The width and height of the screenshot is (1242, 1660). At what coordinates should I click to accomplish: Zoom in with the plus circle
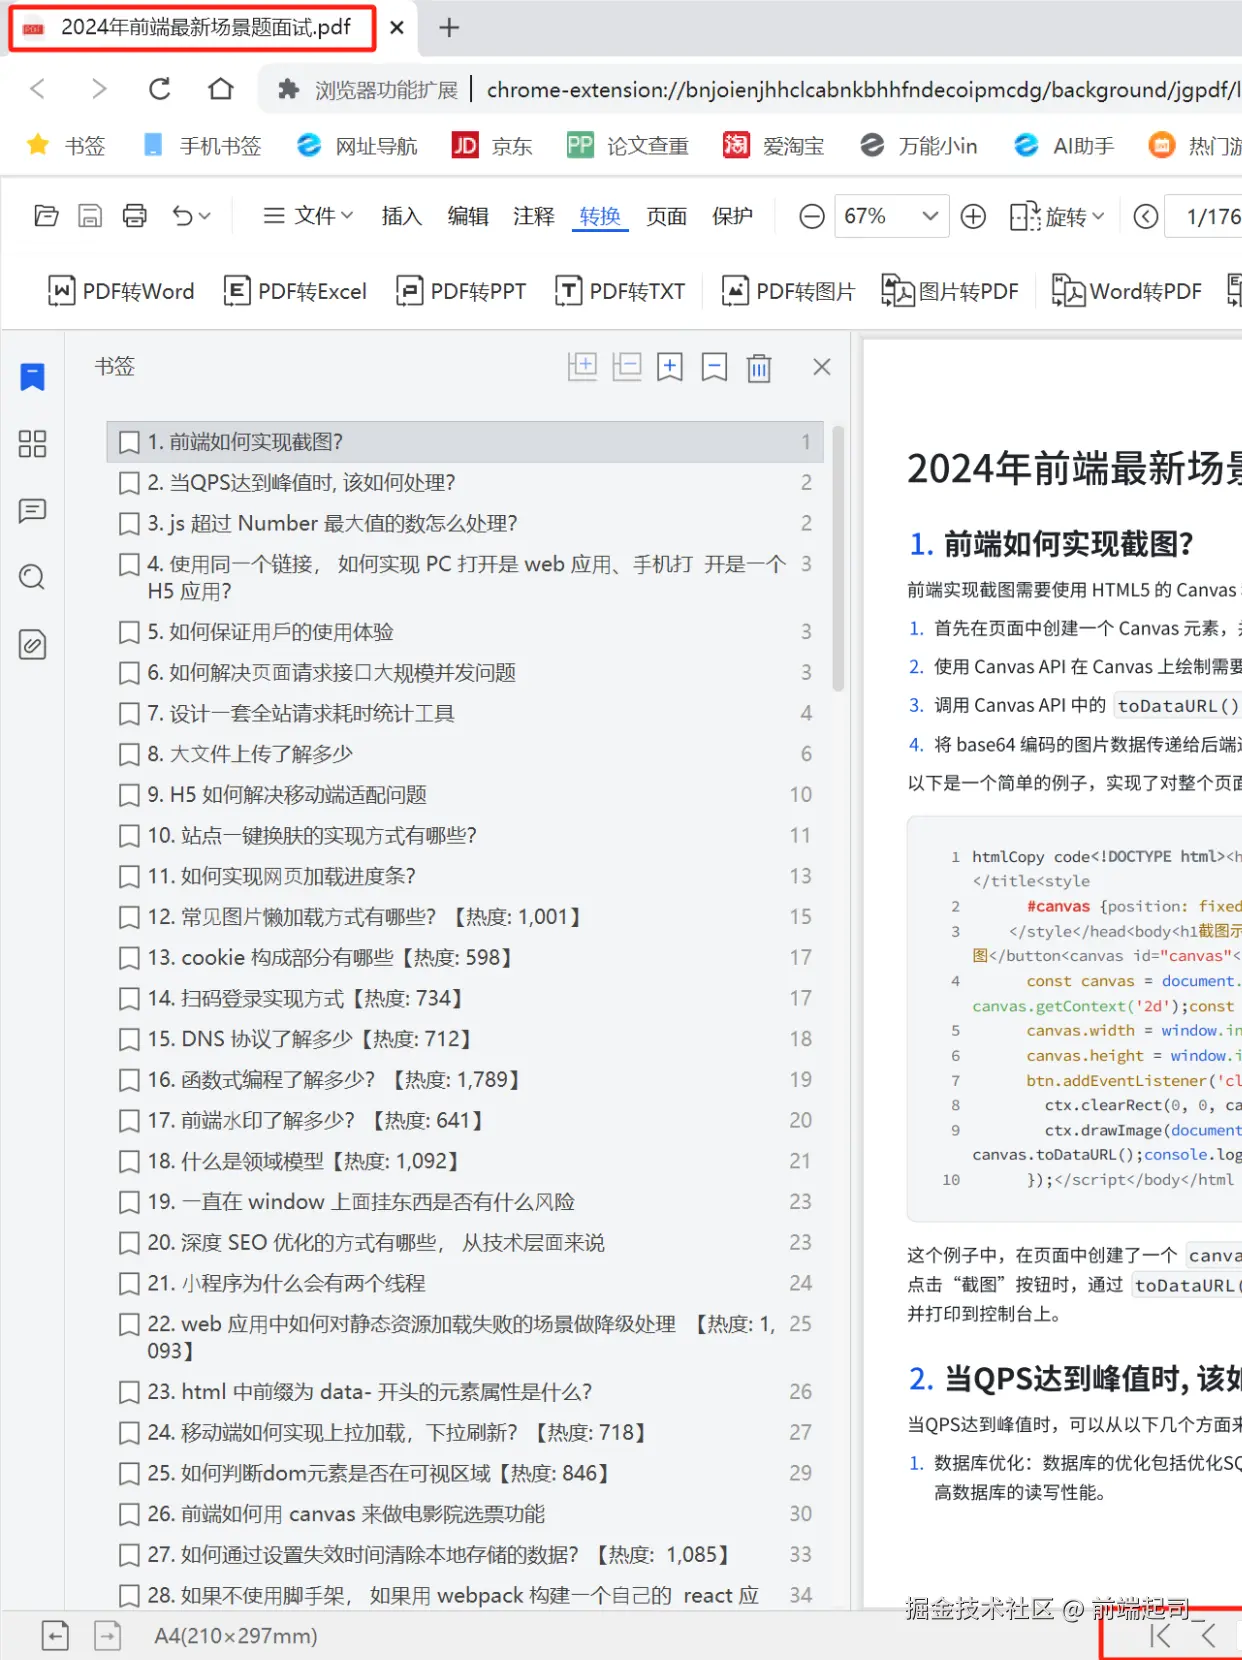[x=973, y=216]
